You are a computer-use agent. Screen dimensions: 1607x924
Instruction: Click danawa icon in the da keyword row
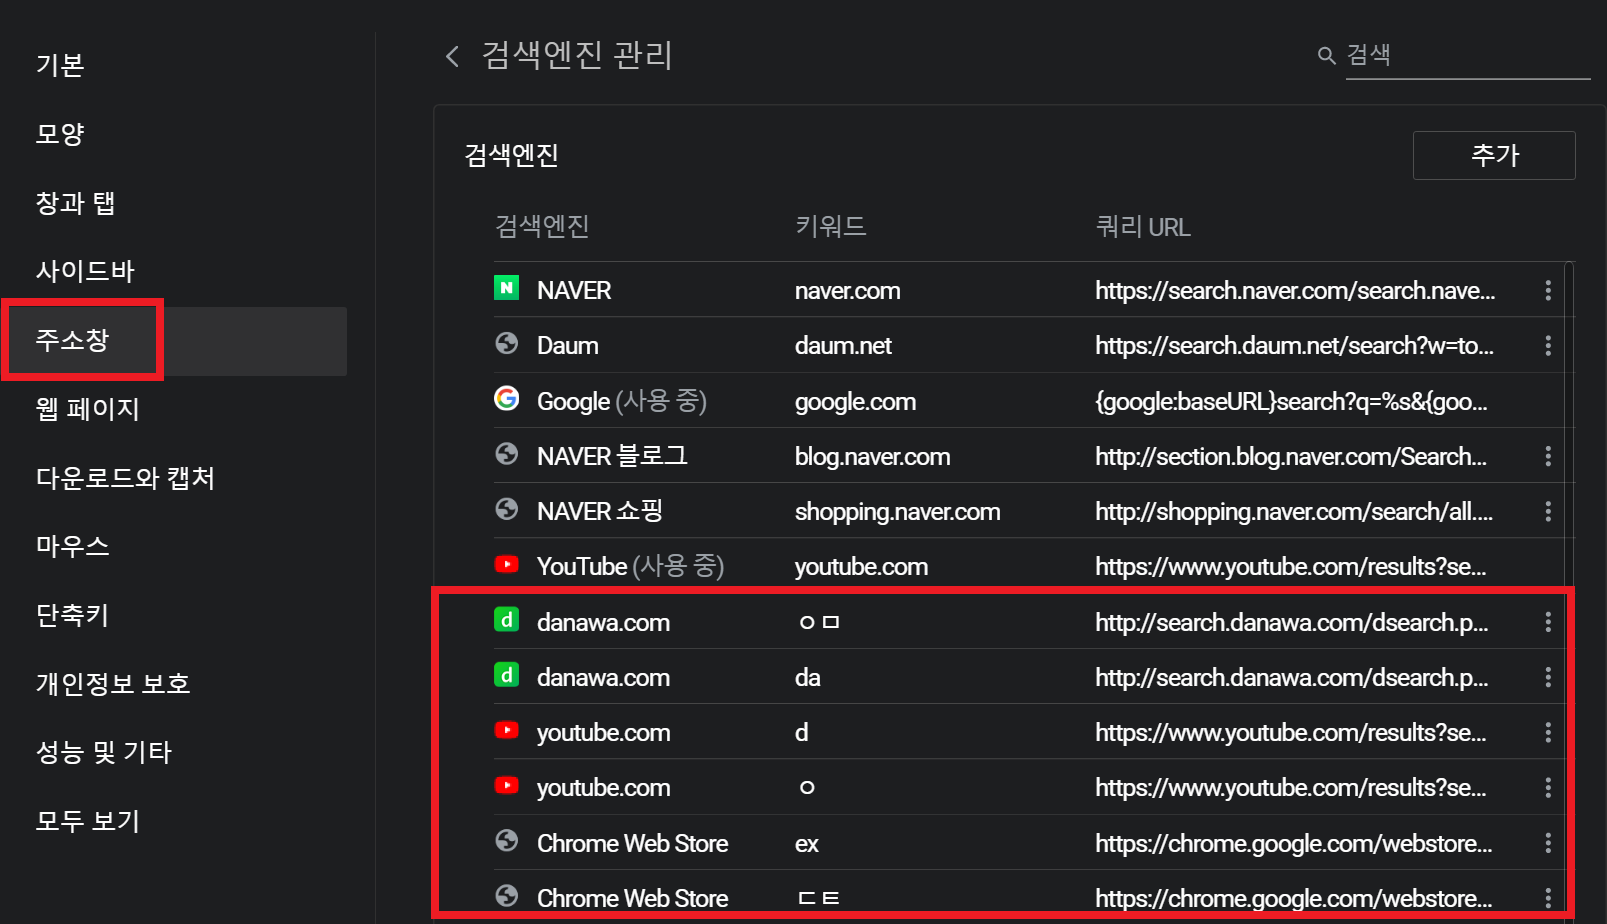(507, 675)
